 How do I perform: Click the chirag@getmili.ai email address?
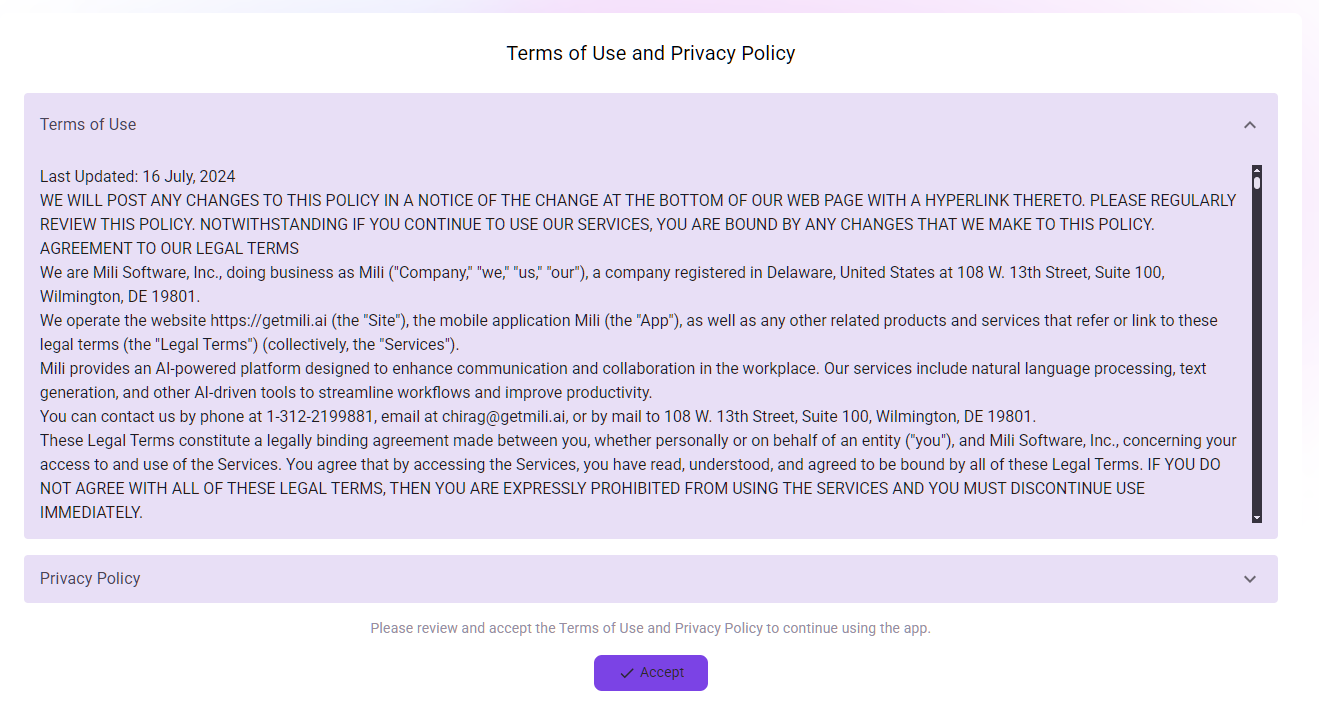(x=504, y=417)
